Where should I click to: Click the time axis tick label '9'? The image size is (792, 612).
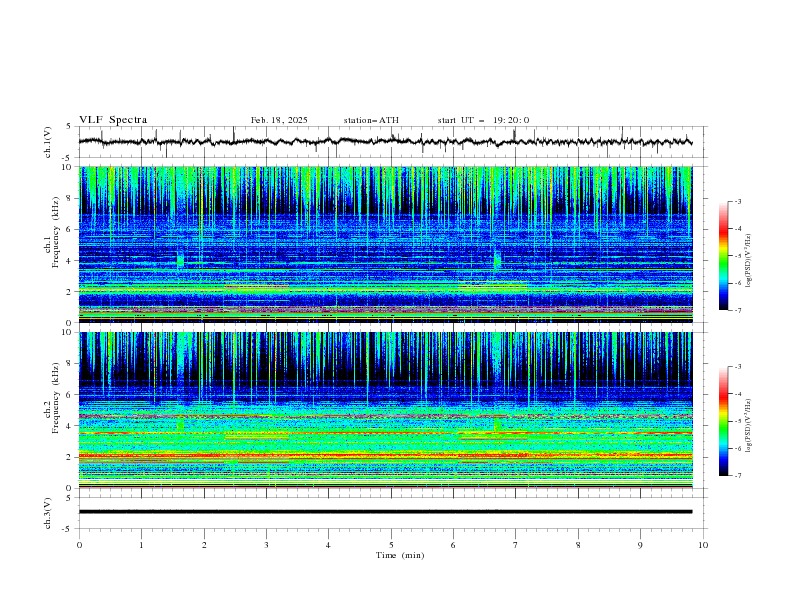coord(640,545)
